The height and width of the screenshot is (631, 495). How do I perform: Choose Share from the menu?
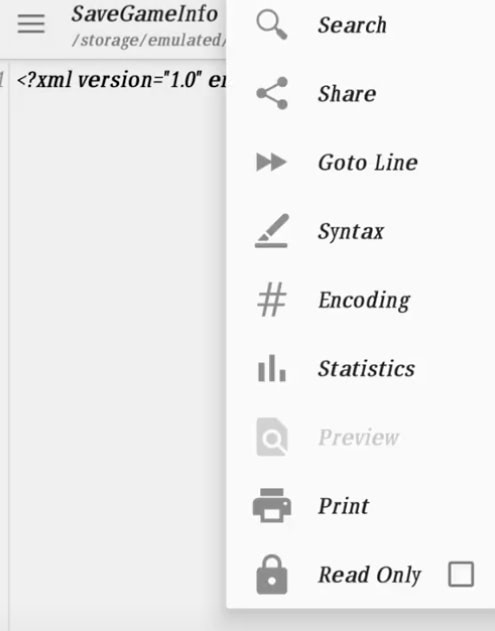tap(361, 93)
